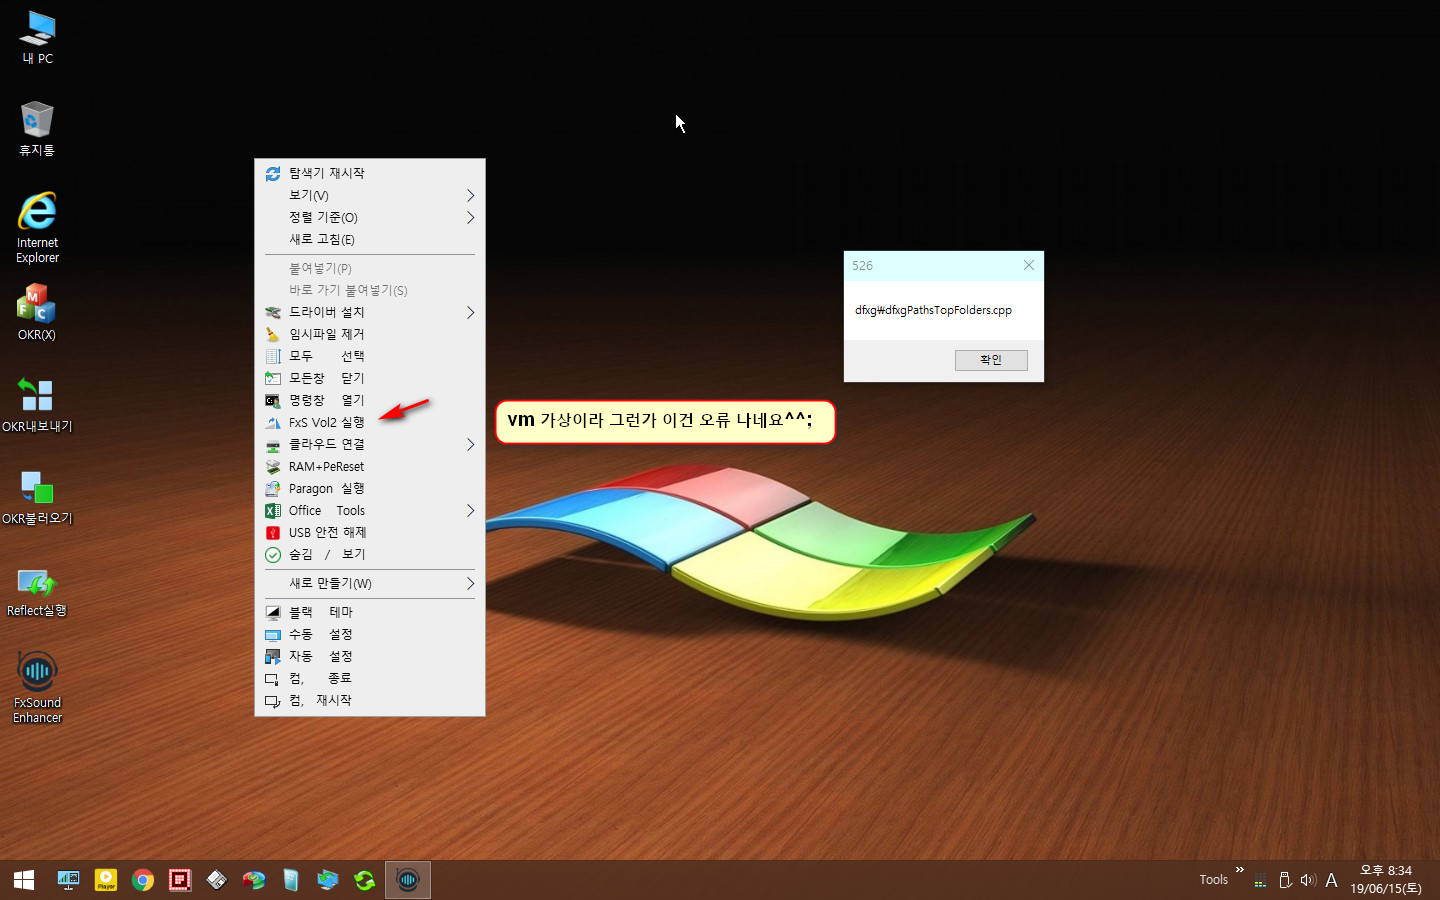Apply 블랙 테마 from menu
The image size is (1440, 900).
click(370, 612)
